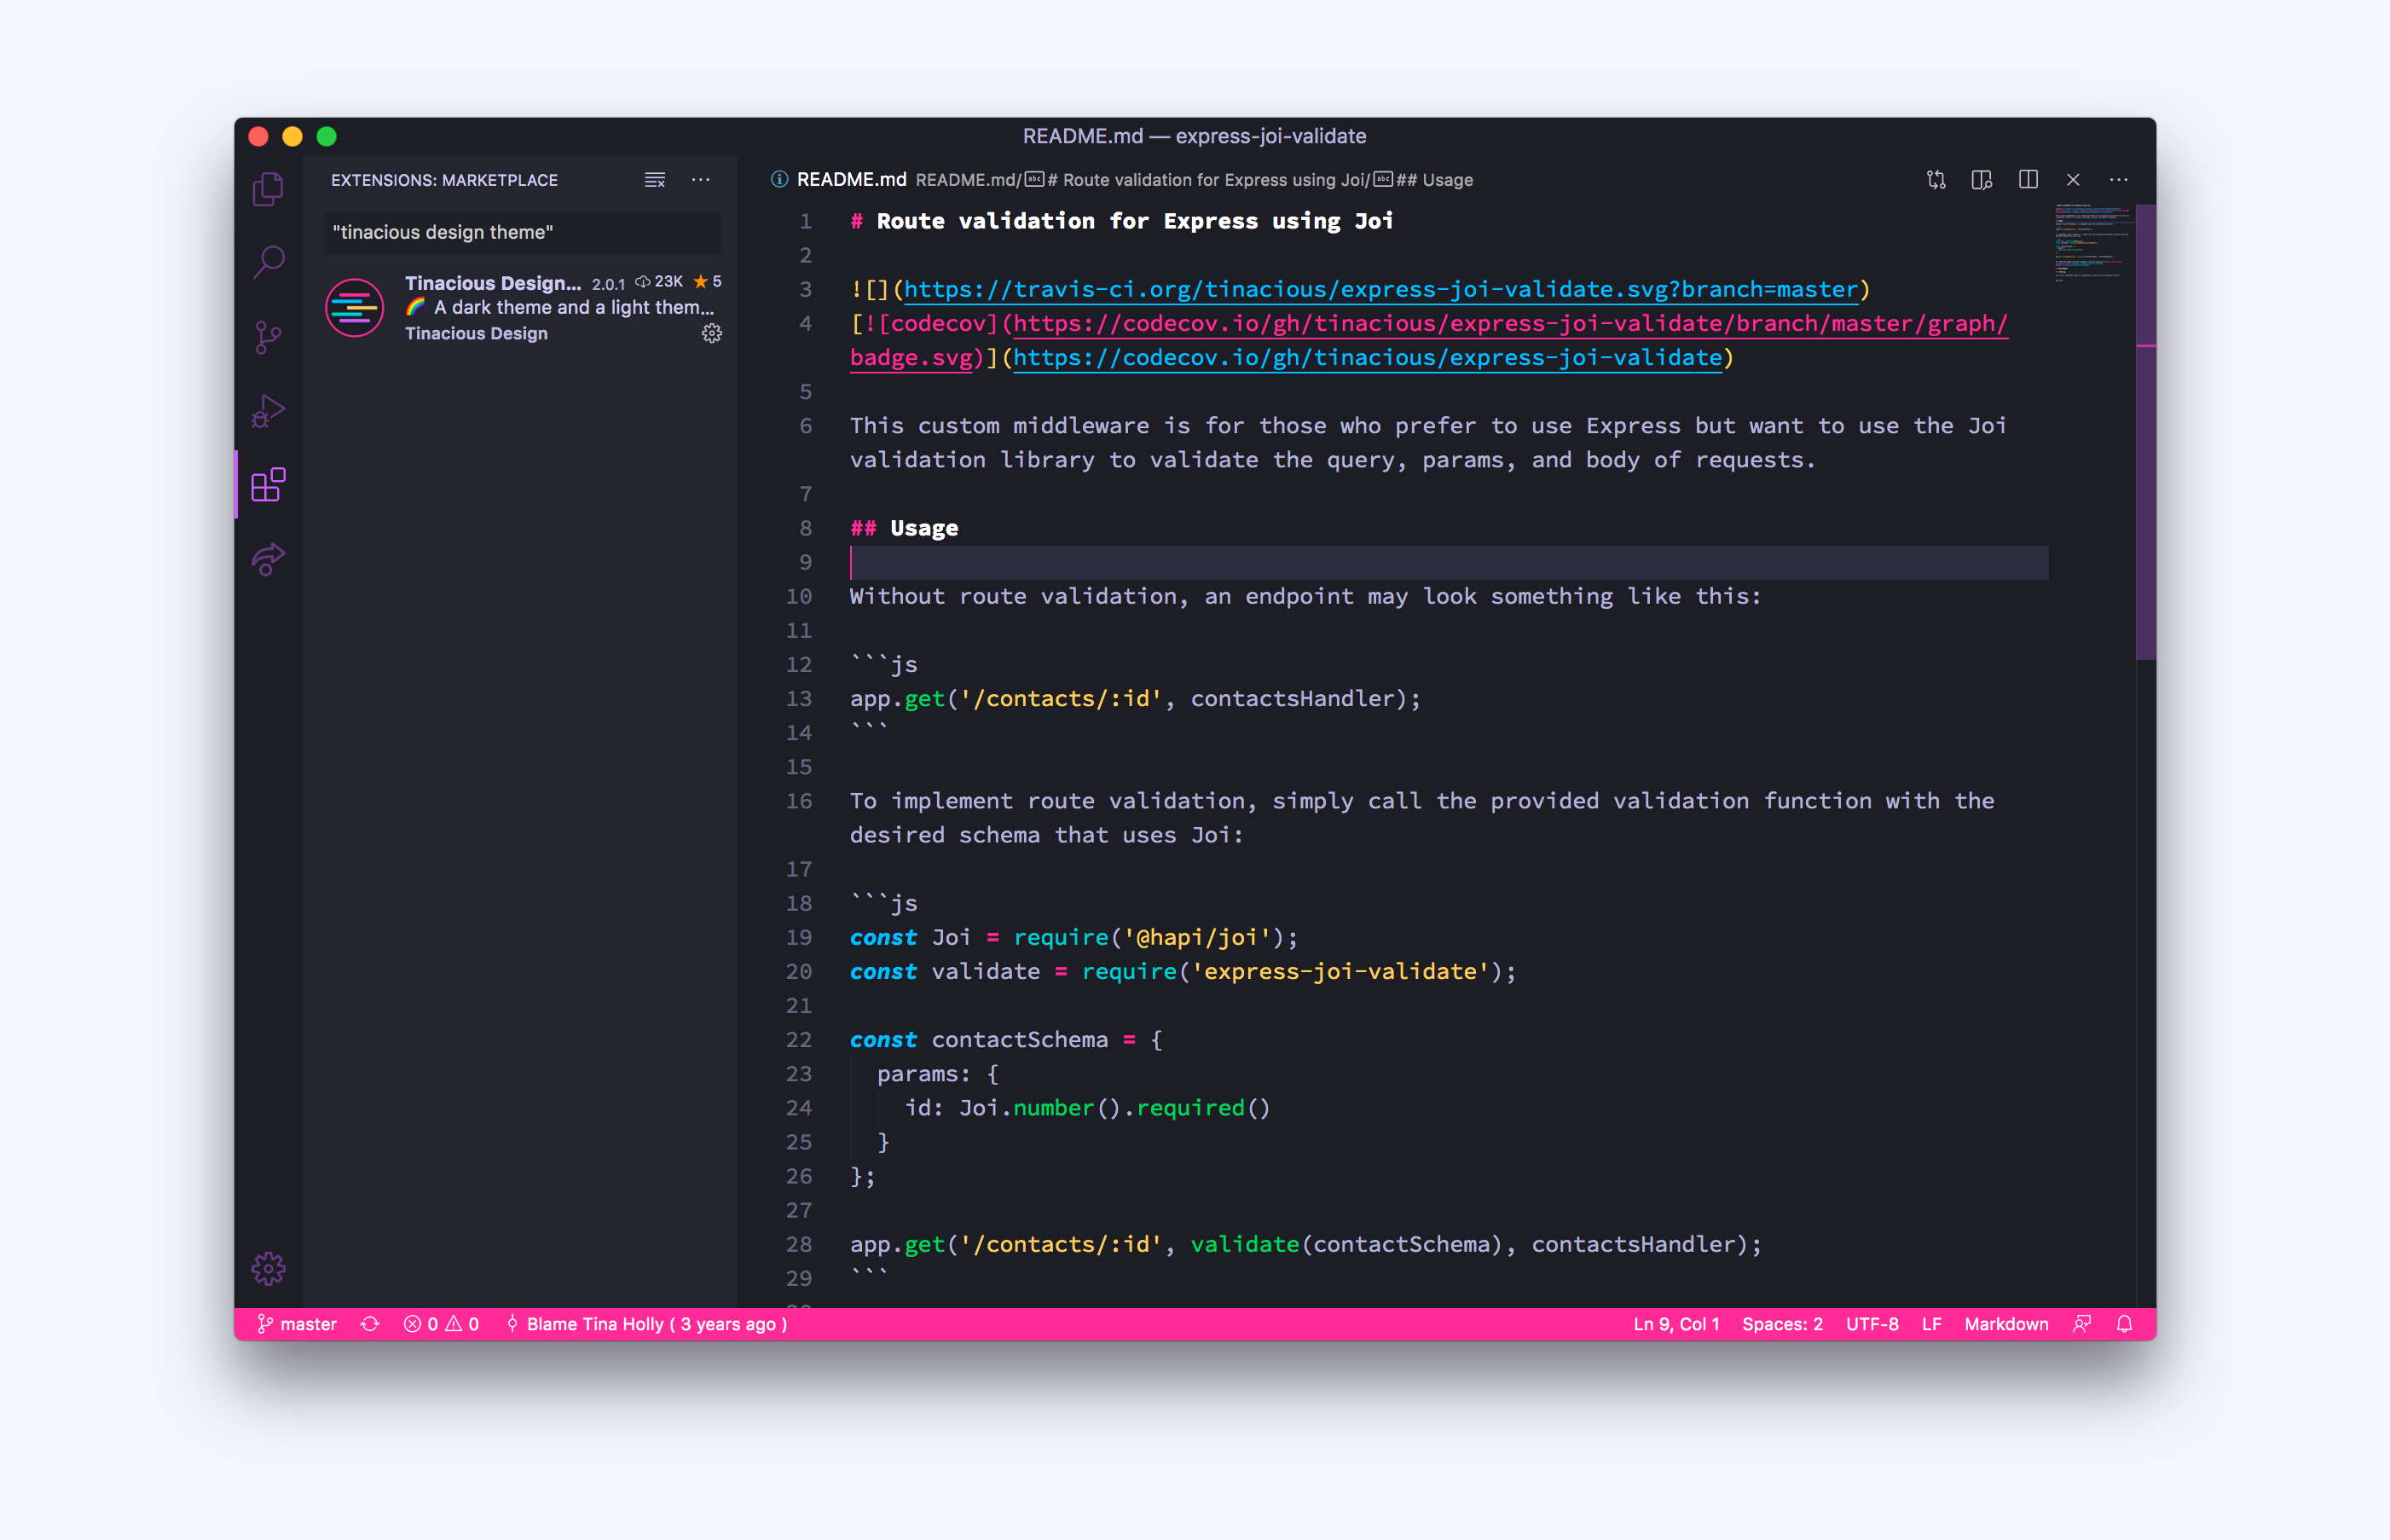
Task: Select language mode Markdown
Action: 2006,1324
